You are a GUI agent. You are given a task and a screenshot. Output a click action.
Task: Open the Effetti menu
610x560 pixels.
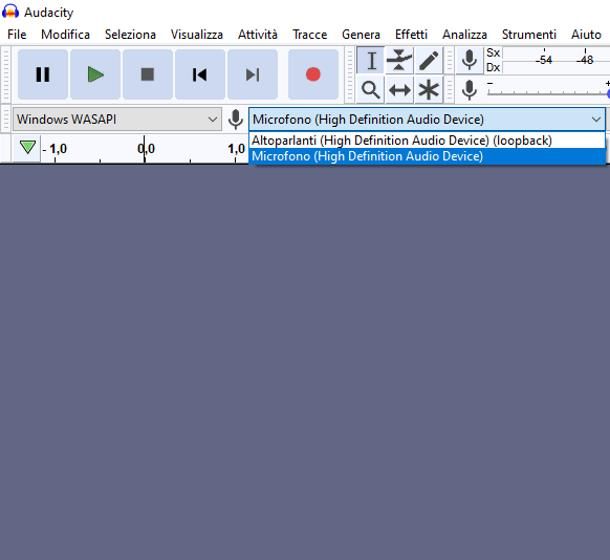pos(411,34)
